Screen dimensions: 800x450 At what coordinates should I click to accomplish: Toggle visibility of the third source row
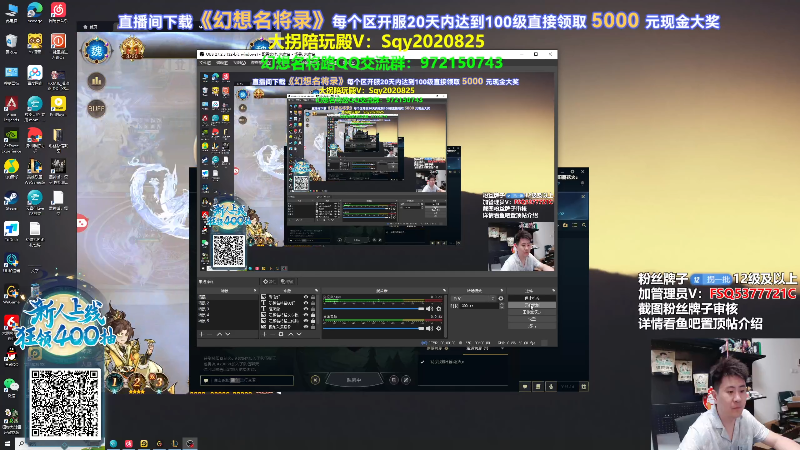point(306,309)
